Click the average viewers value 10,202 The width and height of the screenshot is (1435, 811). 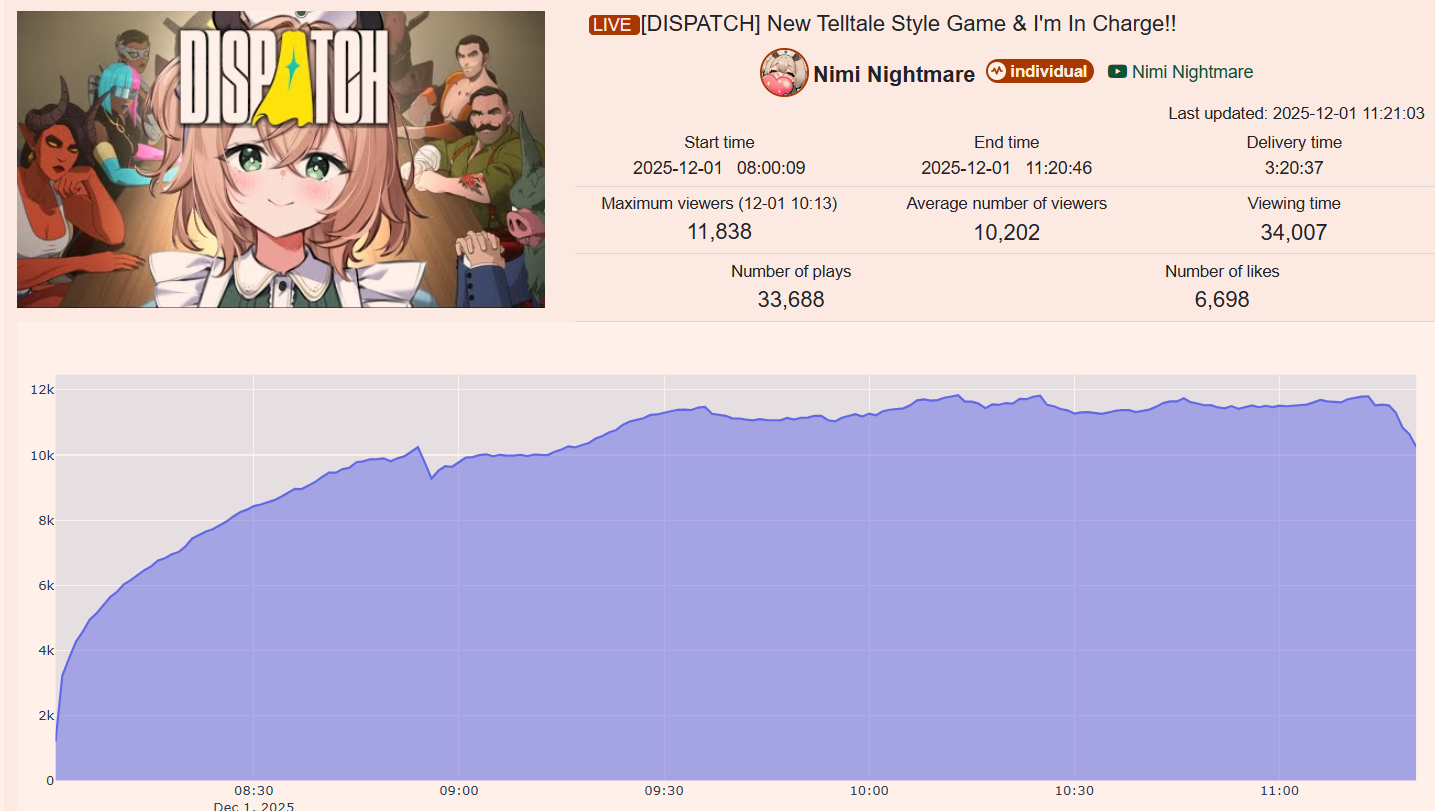[1007, 233]
